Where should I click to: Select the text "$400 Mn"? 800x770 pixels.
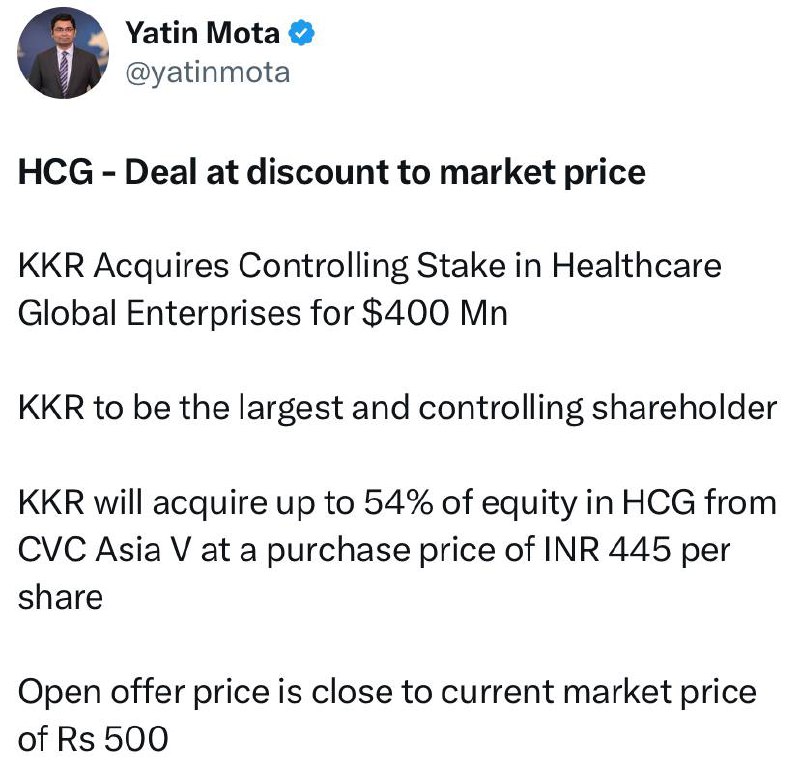coord(435,313)
